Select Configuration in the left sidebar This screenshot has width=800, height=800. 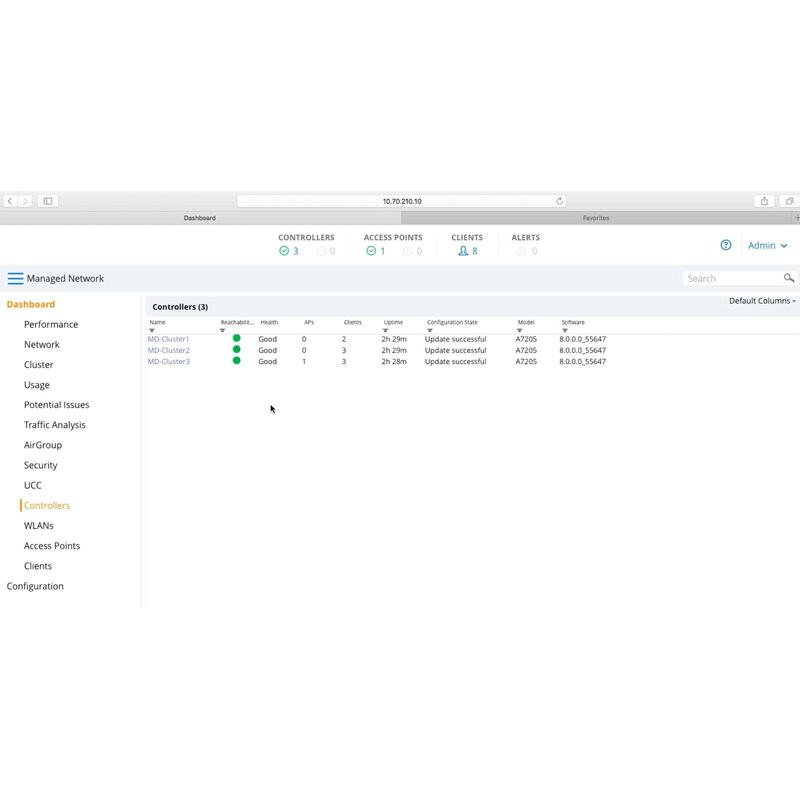(35, 586)
